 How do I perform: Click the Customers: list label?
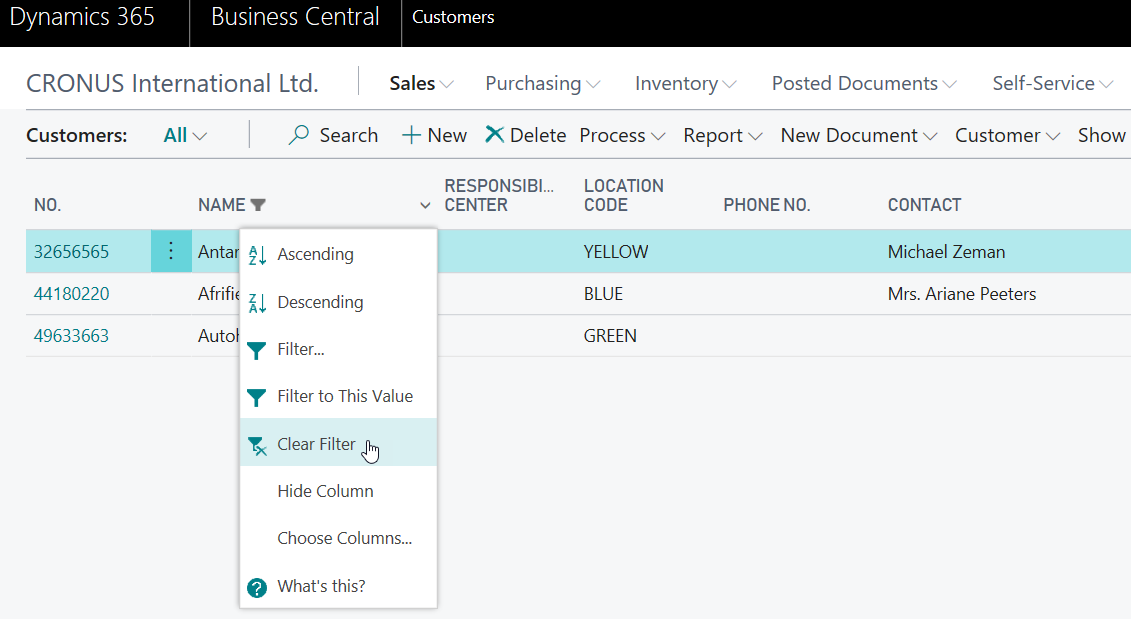76,135
